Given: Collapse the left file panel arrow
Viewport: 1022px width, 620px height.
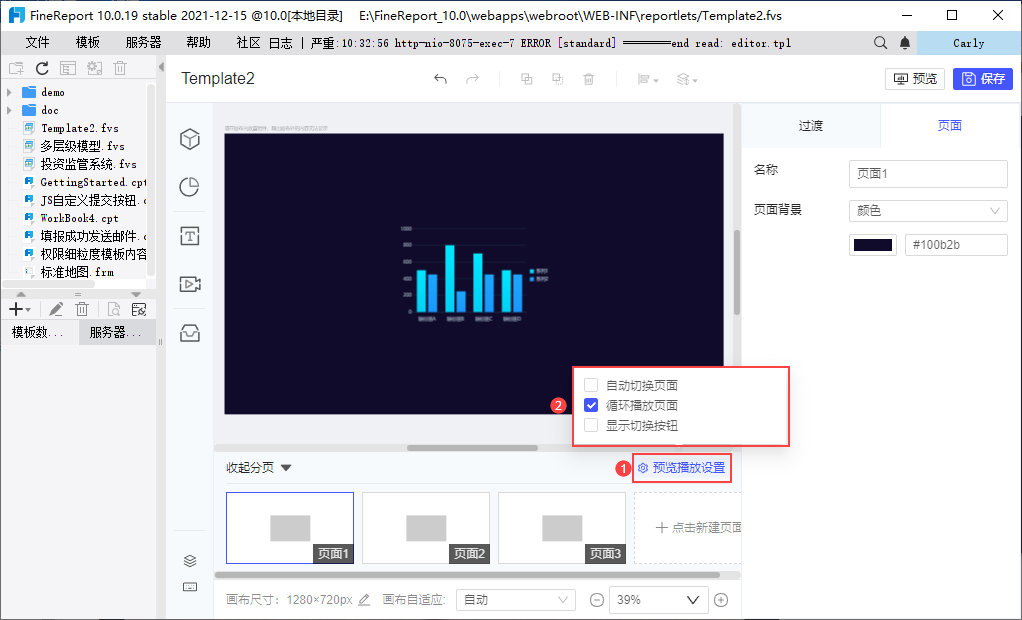Looking at the screenshot, I should click(161, 67).
